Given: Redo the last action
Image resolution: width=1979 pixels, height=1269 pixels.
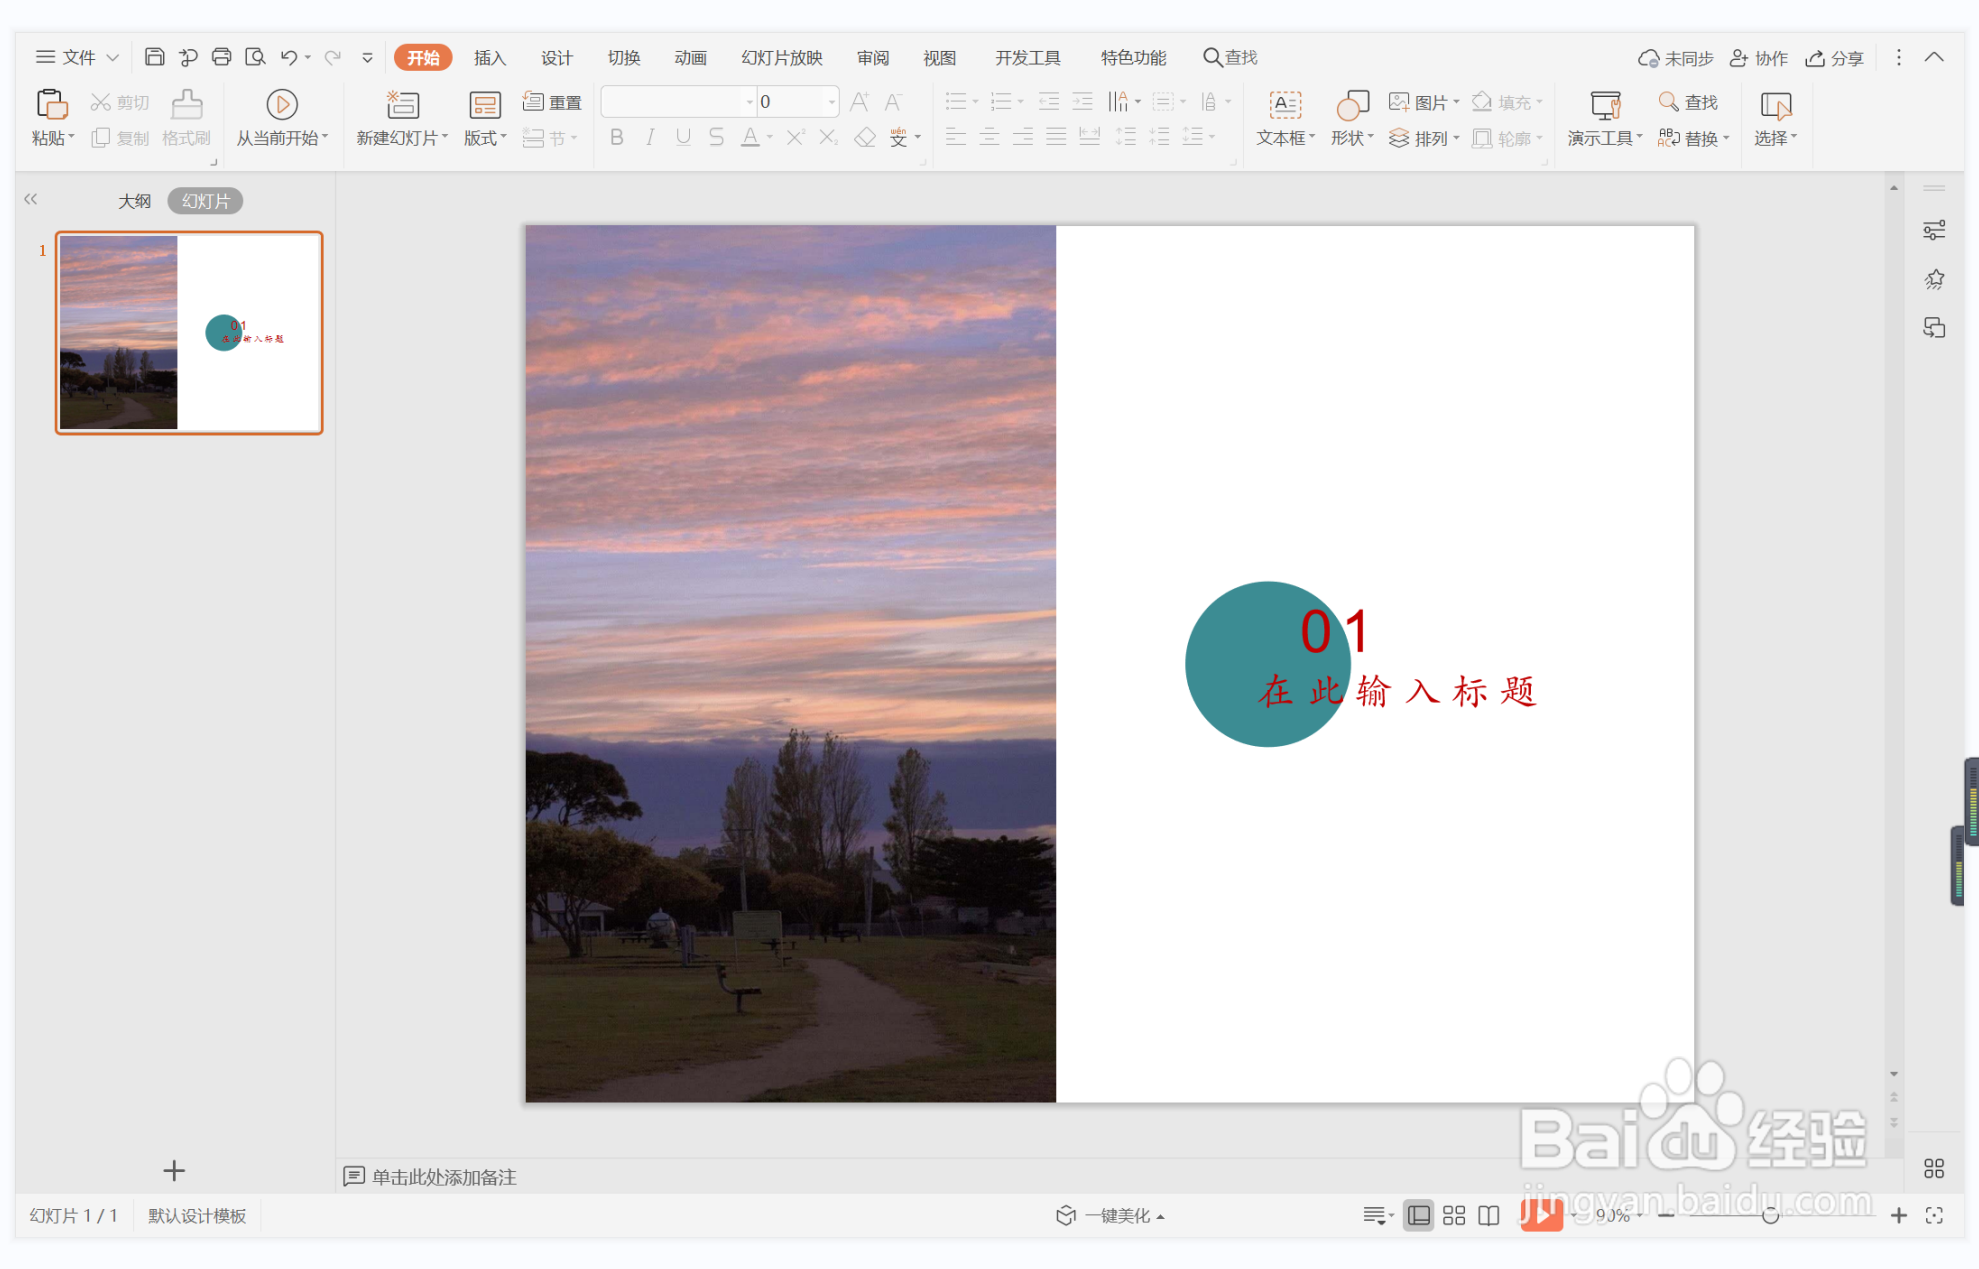Looking at the screenshot, I should pos(333,57).
